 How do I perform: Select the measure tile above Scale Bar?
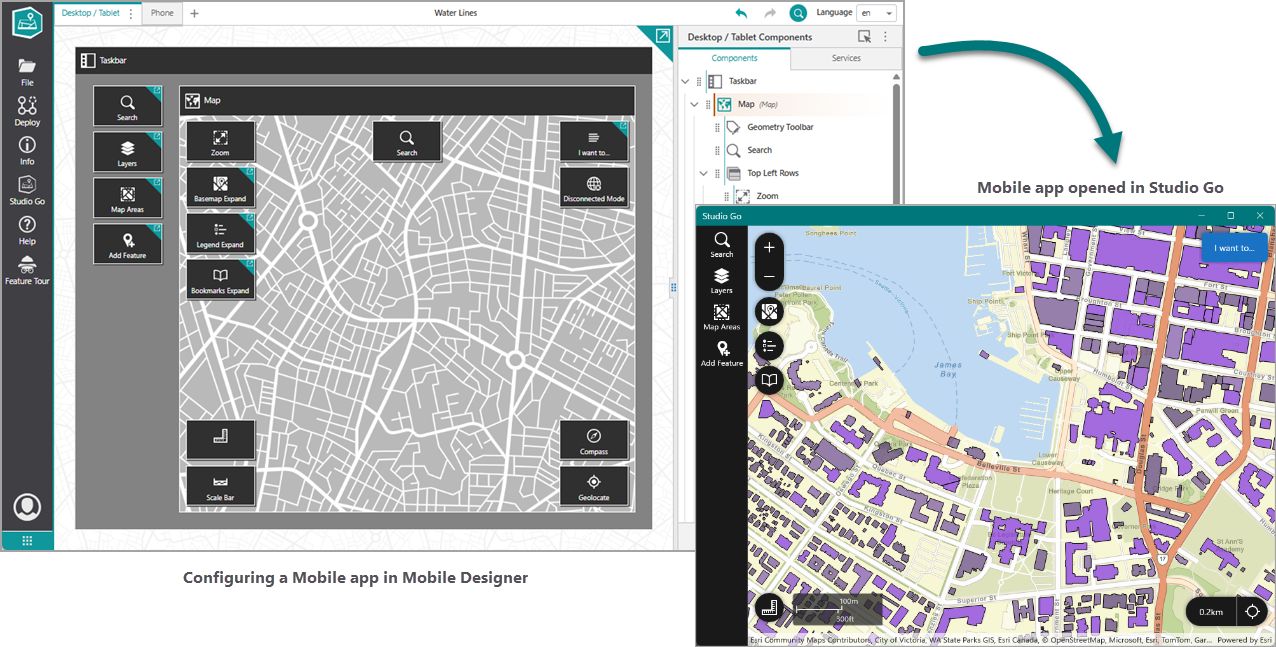click(220, 440)
